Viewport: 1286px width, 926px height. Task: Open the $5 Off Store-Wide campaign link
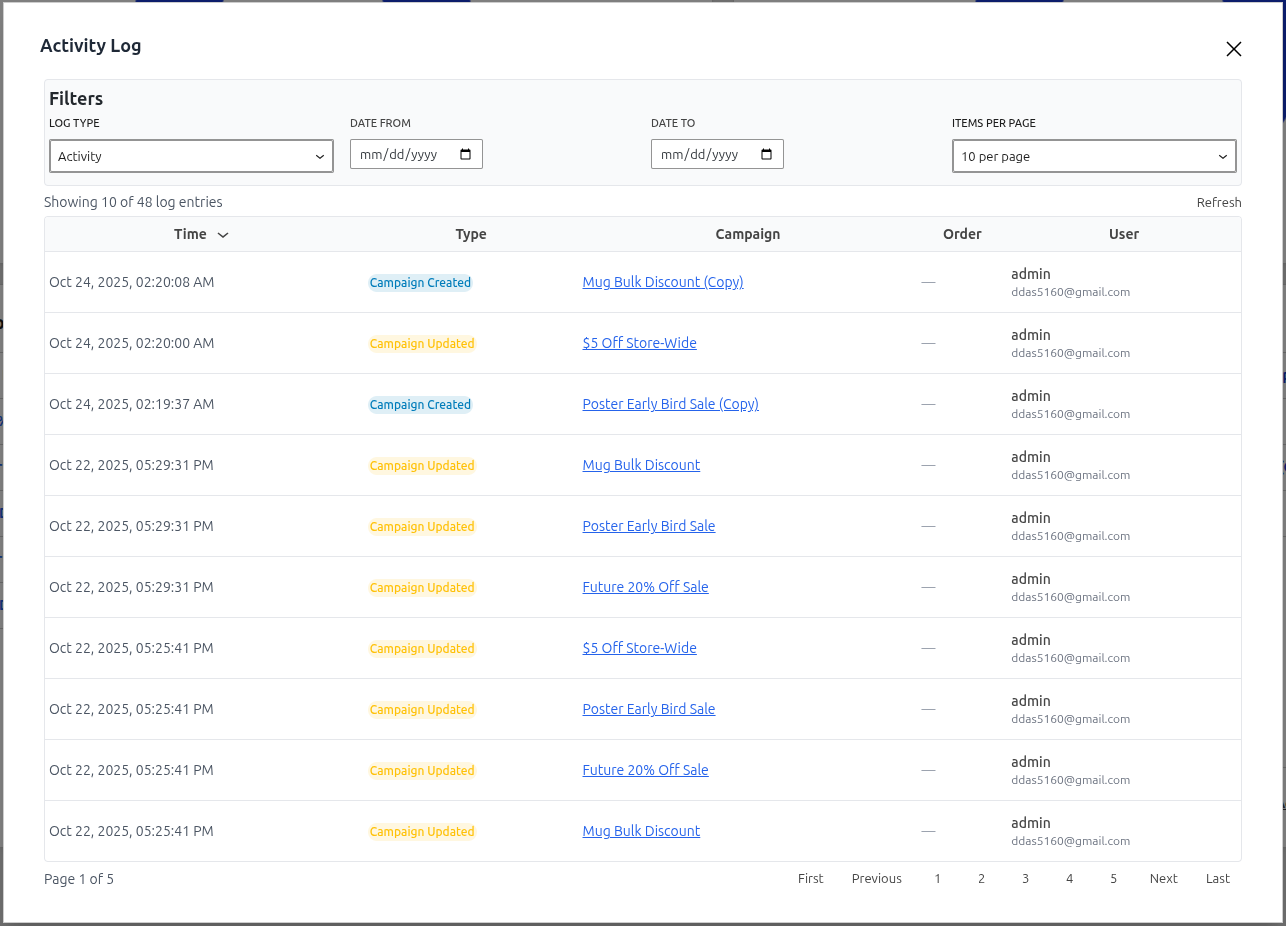[639, 343]
